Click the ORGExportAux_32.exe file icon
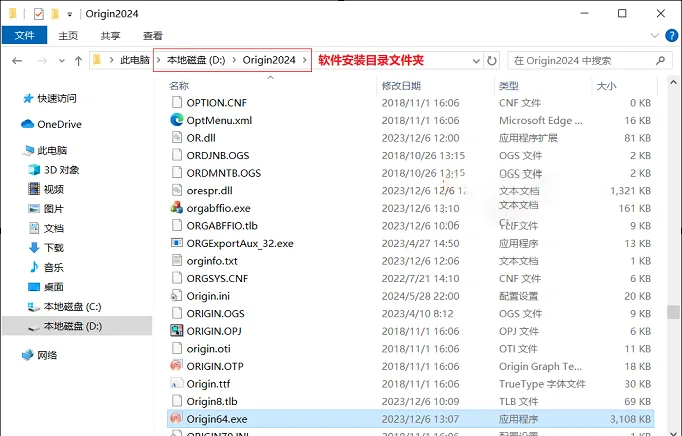This screenshot has height=436, width=682. tap(177, 243)
